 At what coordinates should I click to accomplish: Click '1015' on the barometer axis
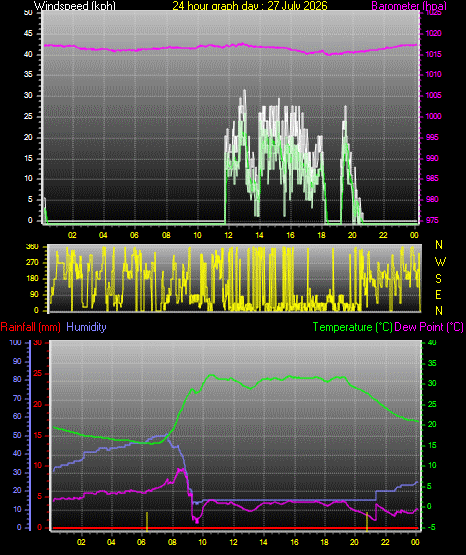[433, 55]
